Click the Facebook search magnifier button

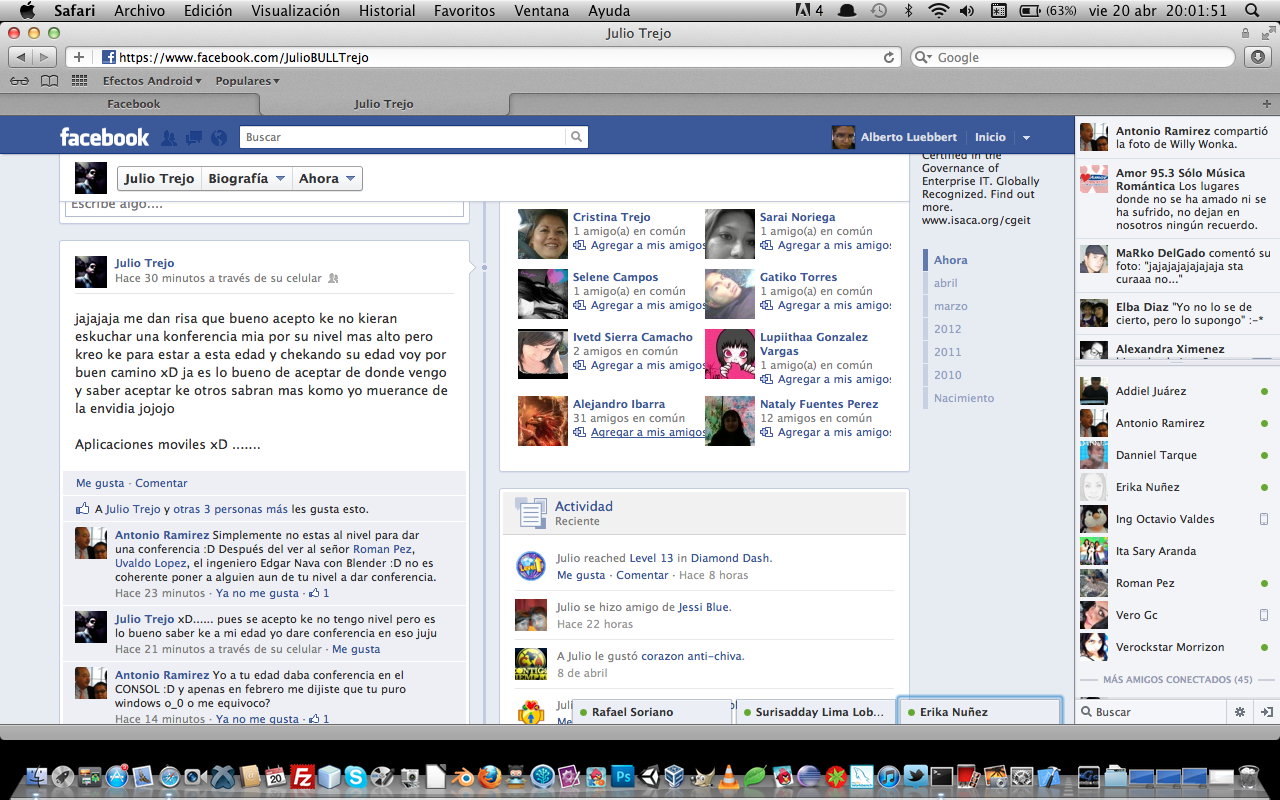coord(577,137)
